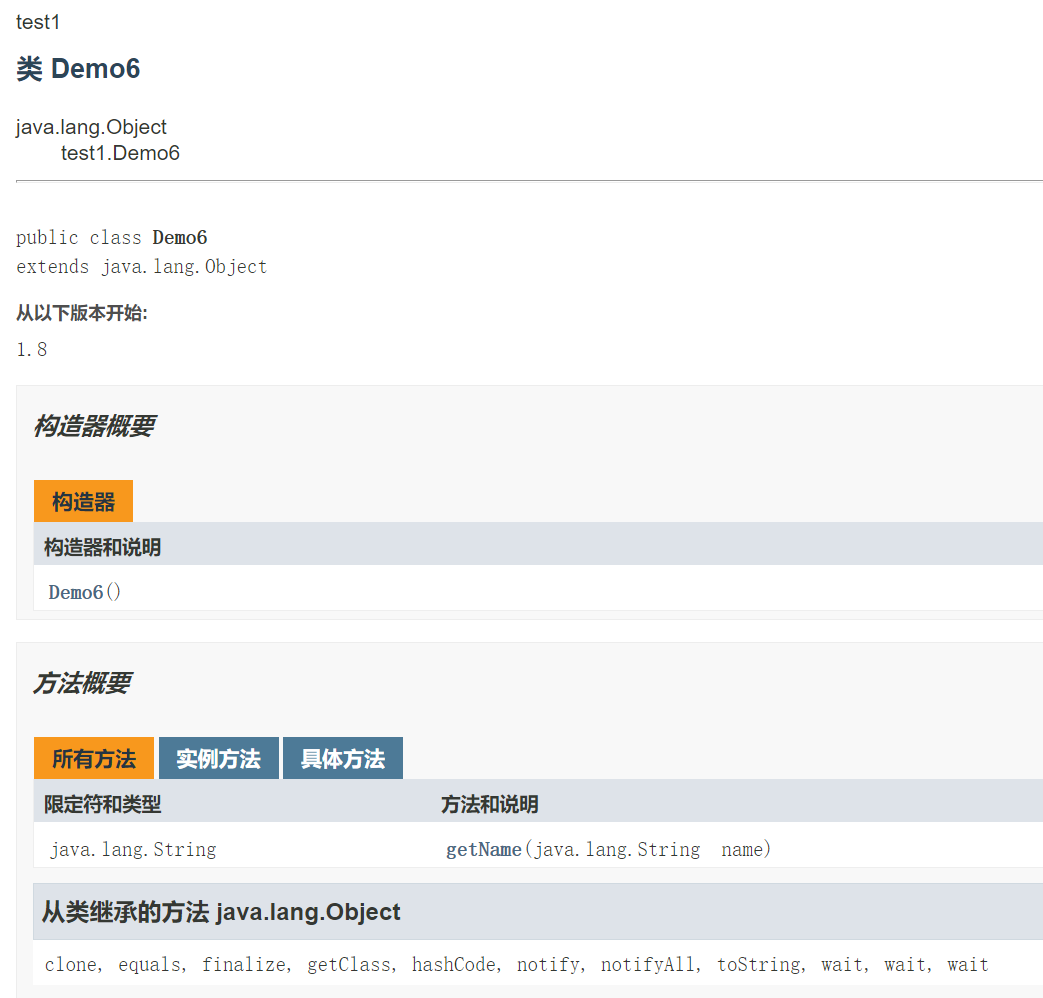The image size is (1043, 998).
Task: Click the version value 1.8
Action: point(31,349)
